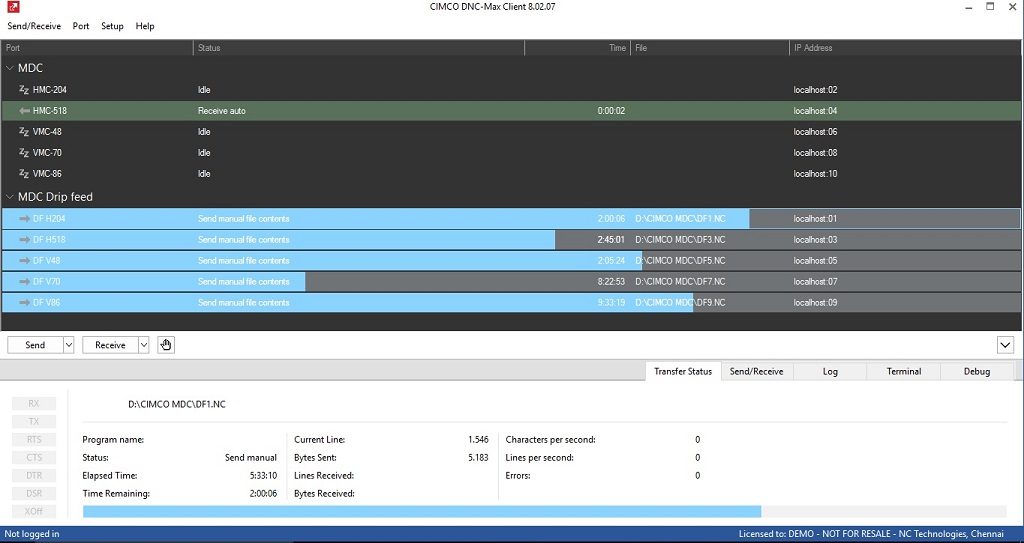Open the Send/Receive menu

tap(34, 26)
